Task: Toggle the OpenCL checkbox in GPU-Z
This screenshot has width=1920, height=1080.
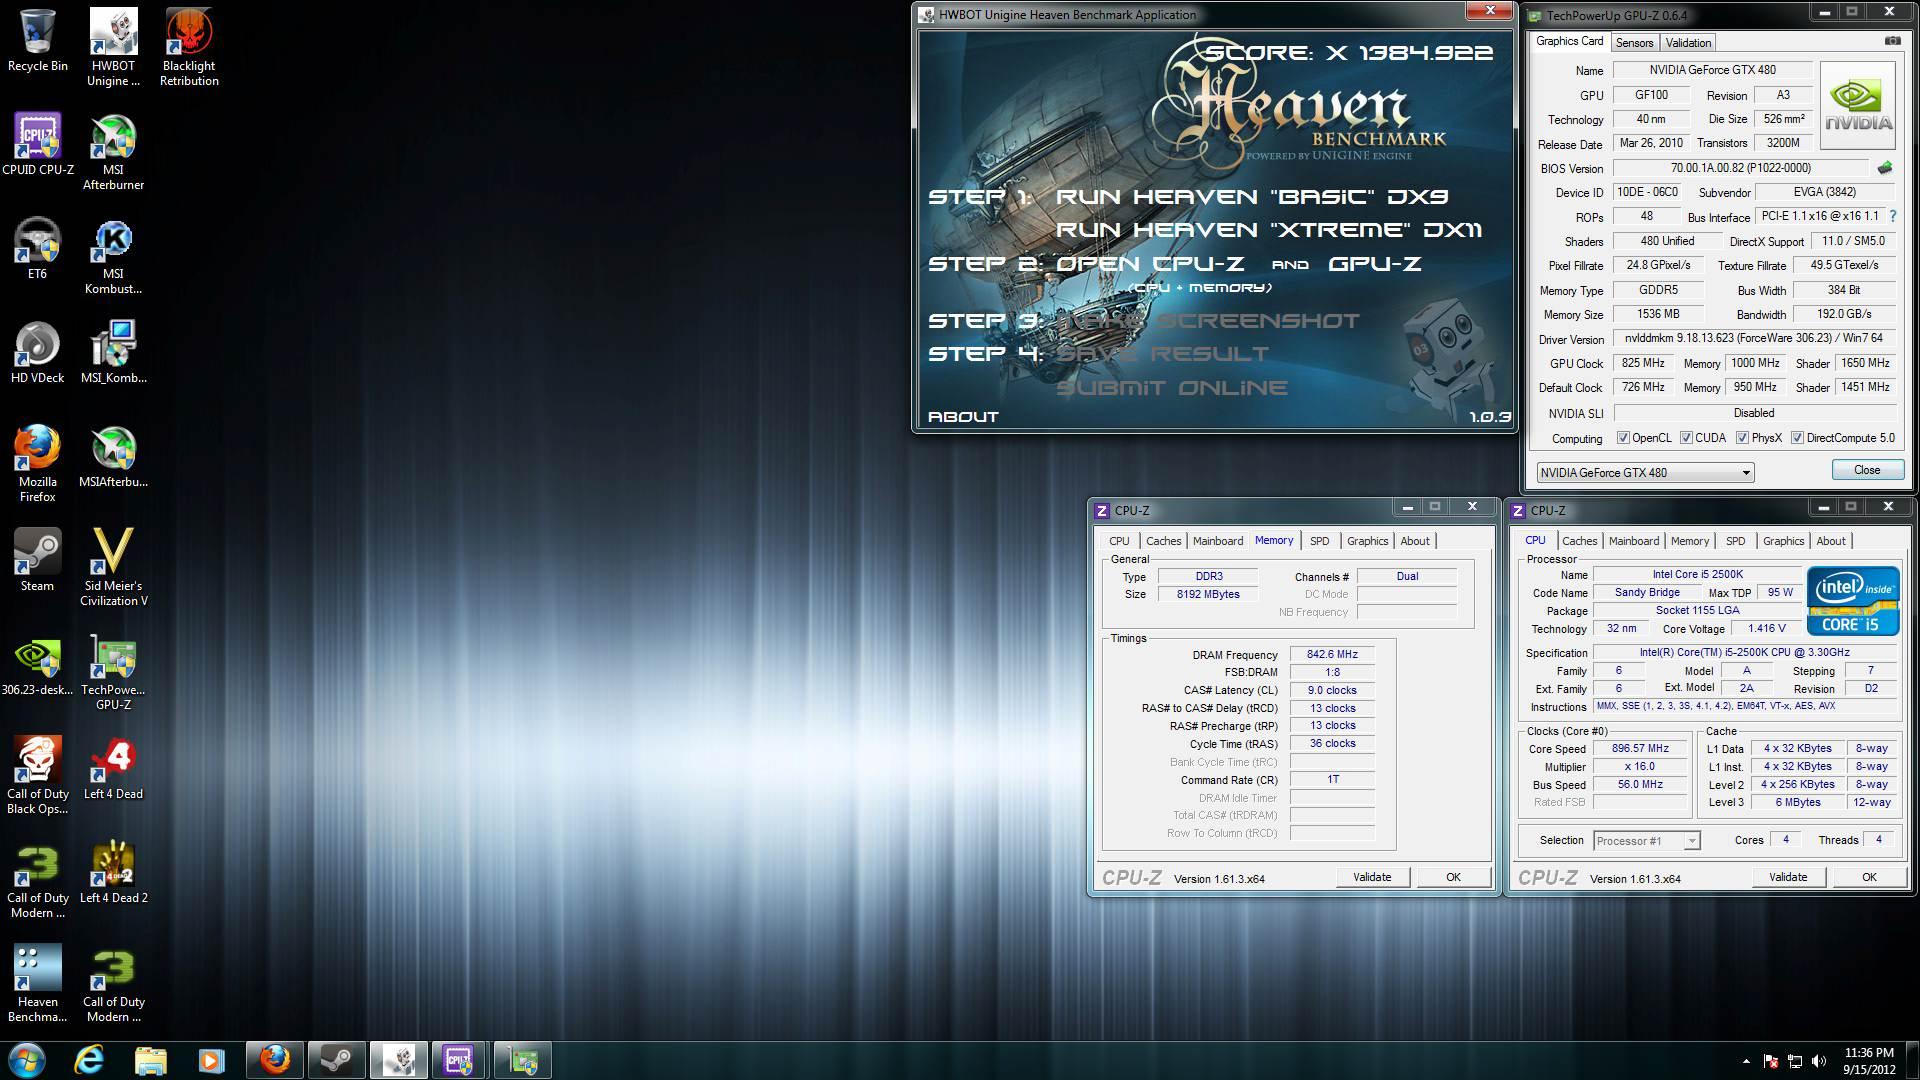Action: pyautogui.click(x=1623, y=438)
